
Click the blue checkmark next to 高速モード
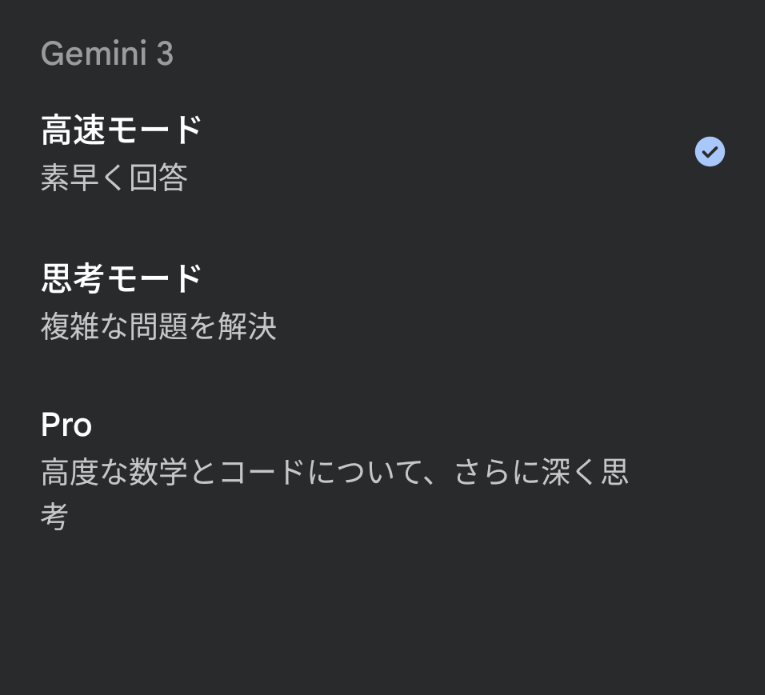(709, 152)
